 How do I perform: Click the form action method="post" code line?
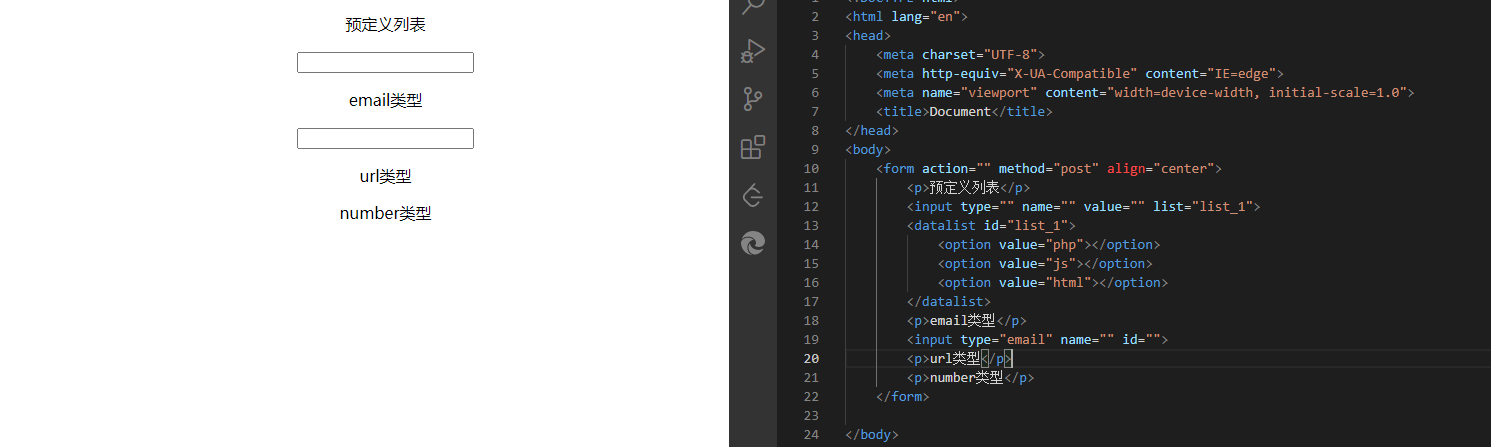pos(1049,169)
